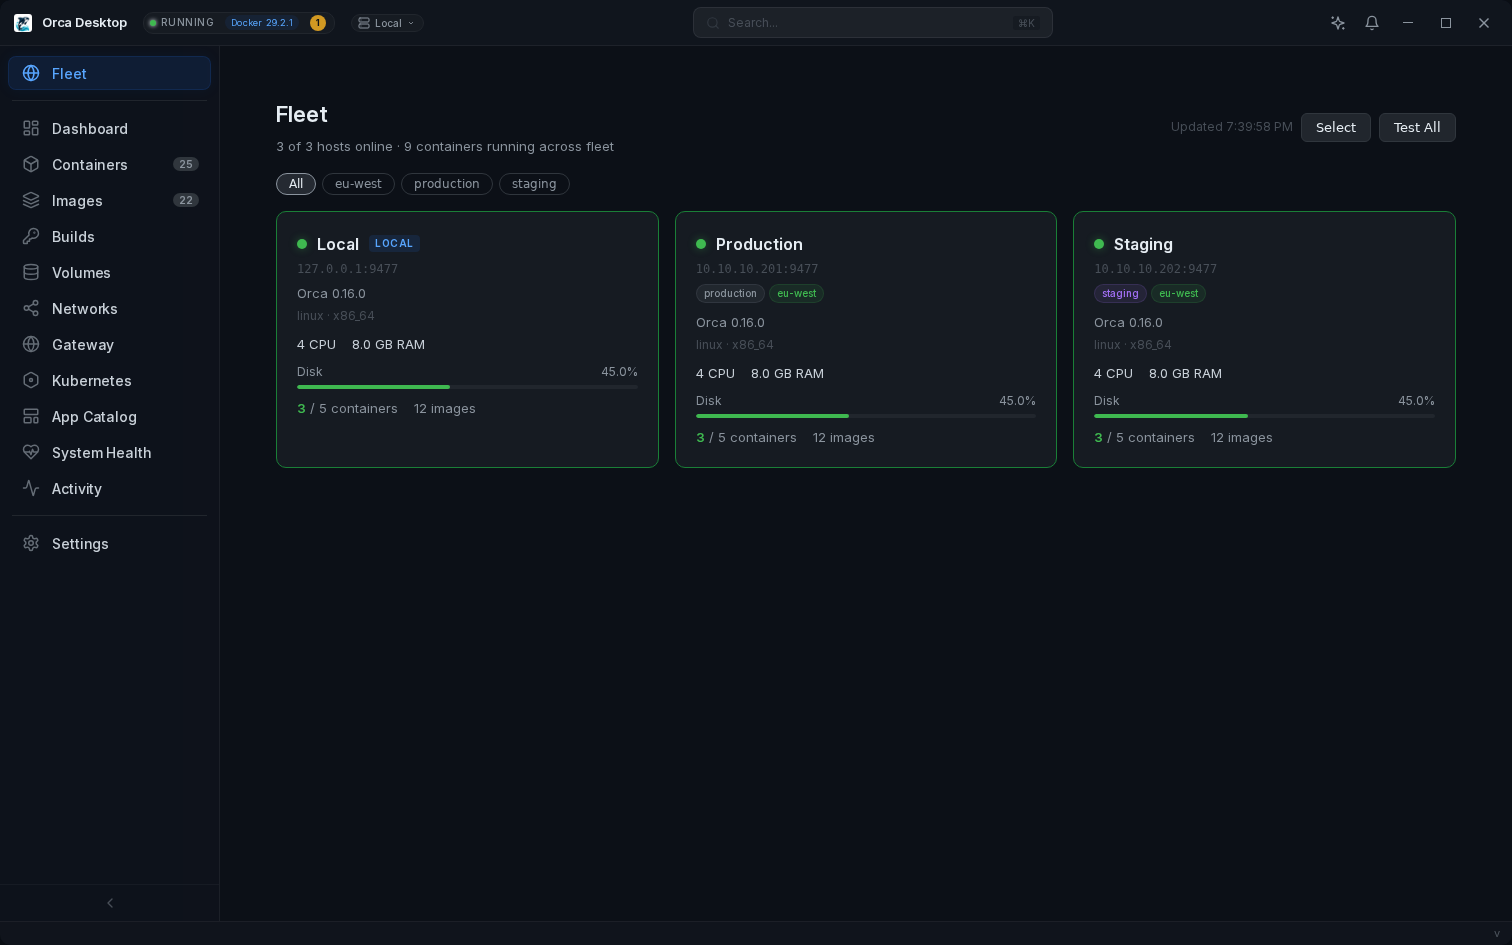
Task: Open the notifications bell icon
Action: 1372,22
